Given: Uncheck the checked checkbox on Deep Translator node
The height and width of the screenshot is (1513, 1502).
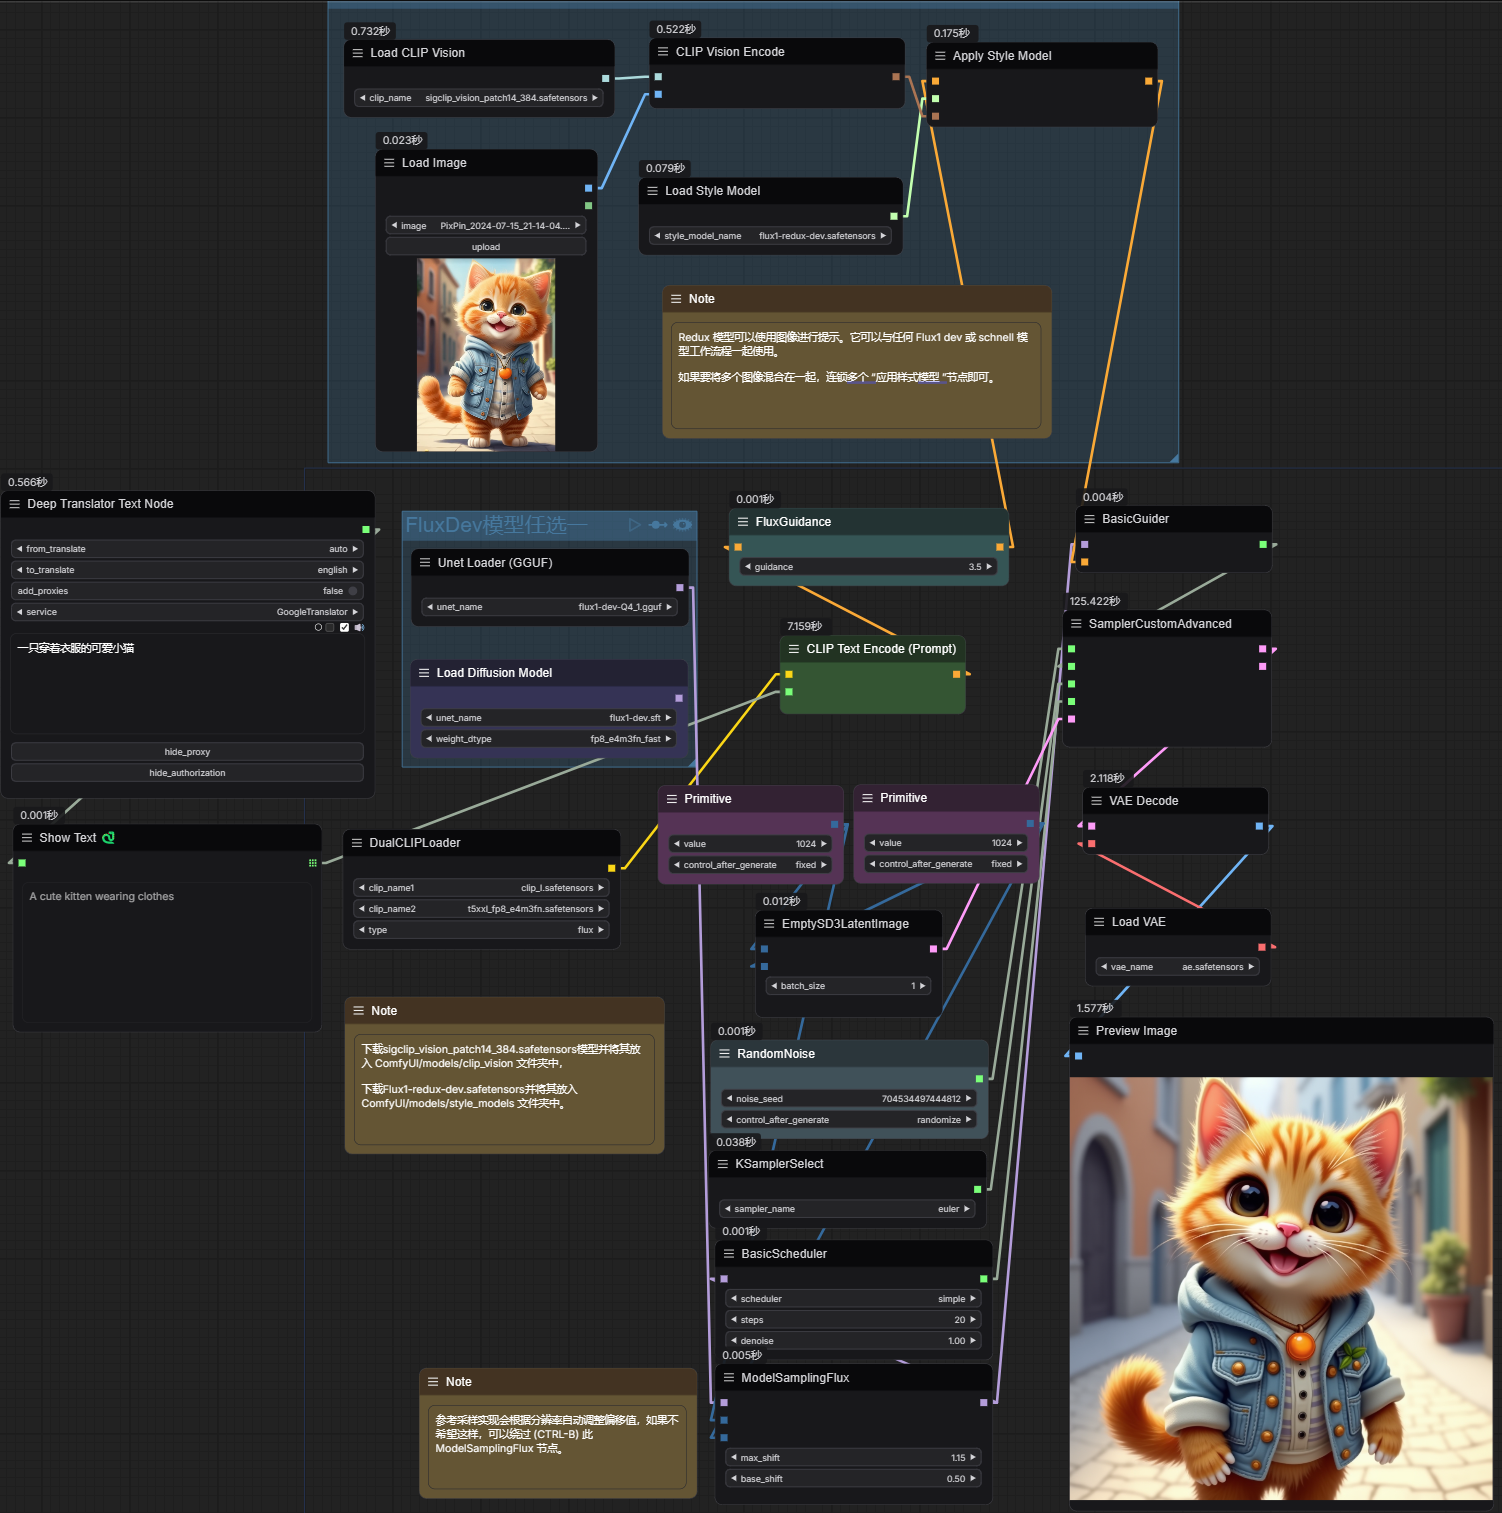Looking at the screenshot, I should tap(344, 627).
